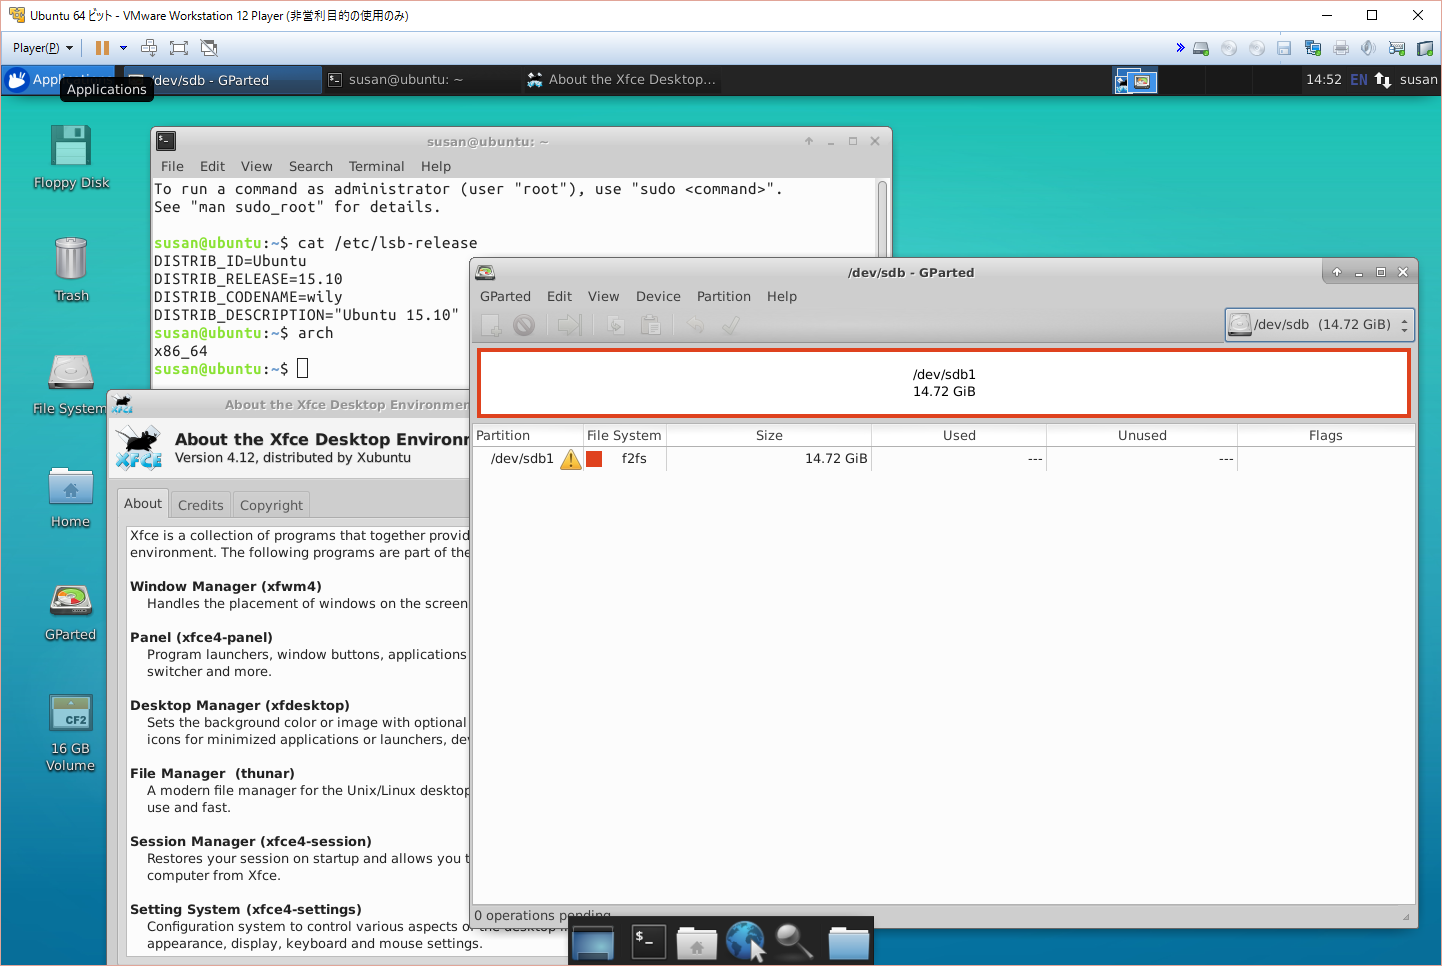The image size is (1442, 966).
Task: Open the GParted menu in menu bar
Action: click(505, 297)
